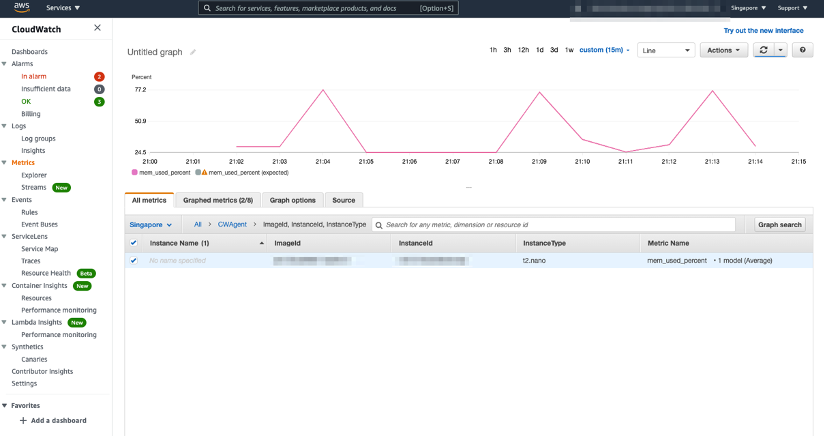Collapse the Alarms tree section
The image size is (824, 437).
point(4,64)
